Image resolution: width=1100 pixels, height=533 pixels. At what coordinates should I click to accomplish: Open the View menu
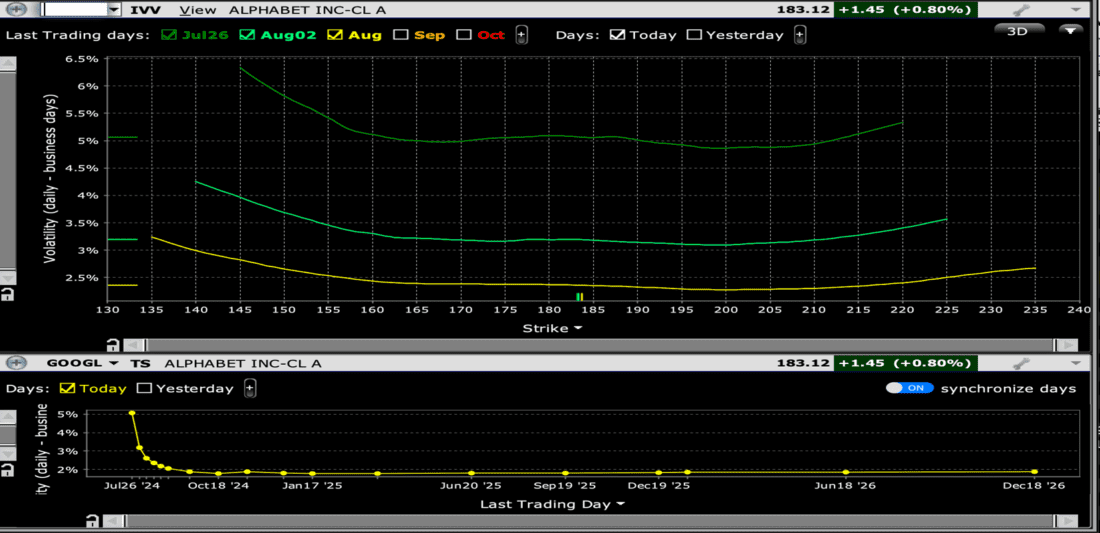coord(197,10)
